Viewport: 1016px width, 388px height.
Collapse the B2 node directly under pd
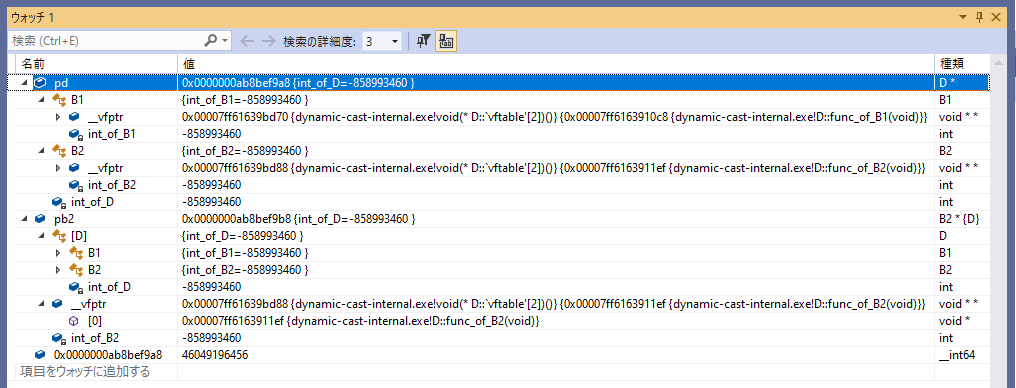click(x=41, y=151)
